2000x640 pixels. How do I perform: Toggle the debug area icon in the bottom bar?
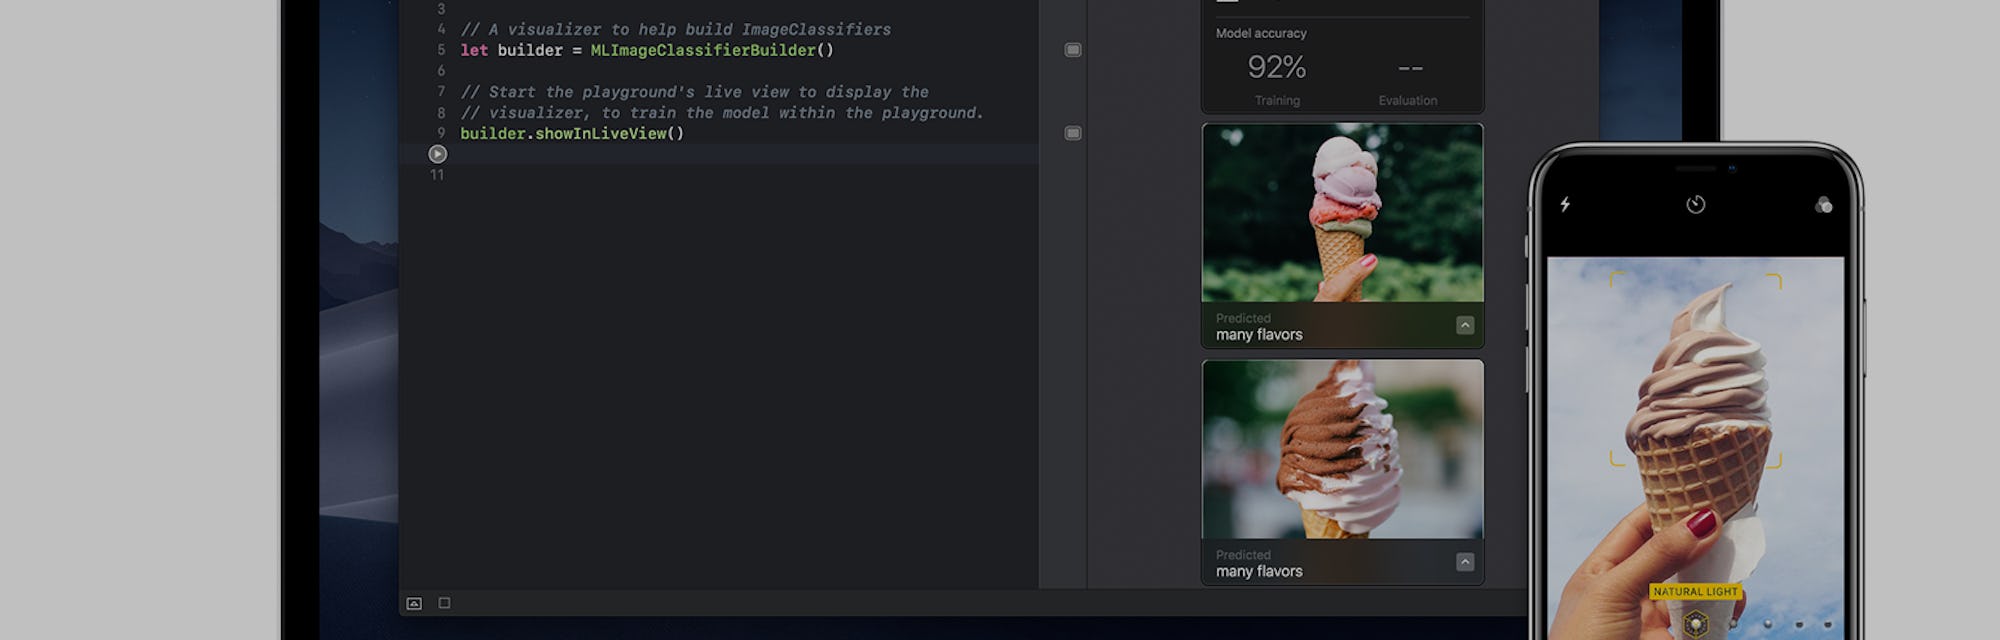(x=414, y=603)
